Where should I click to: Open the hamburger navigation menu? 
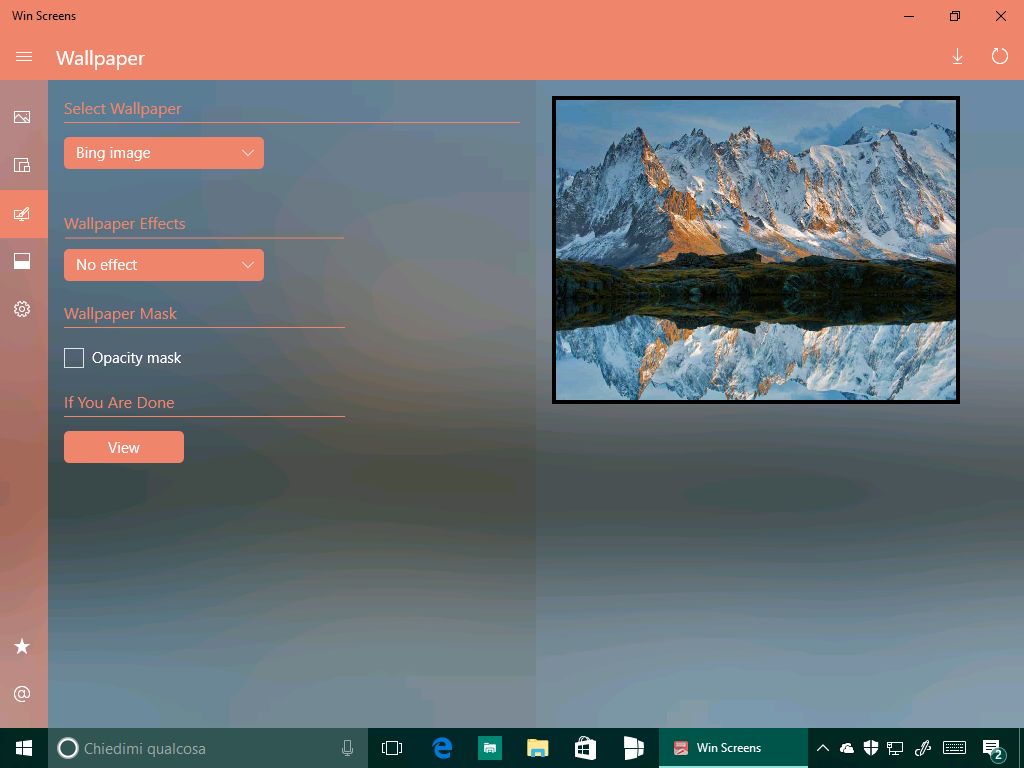[24, 57]
